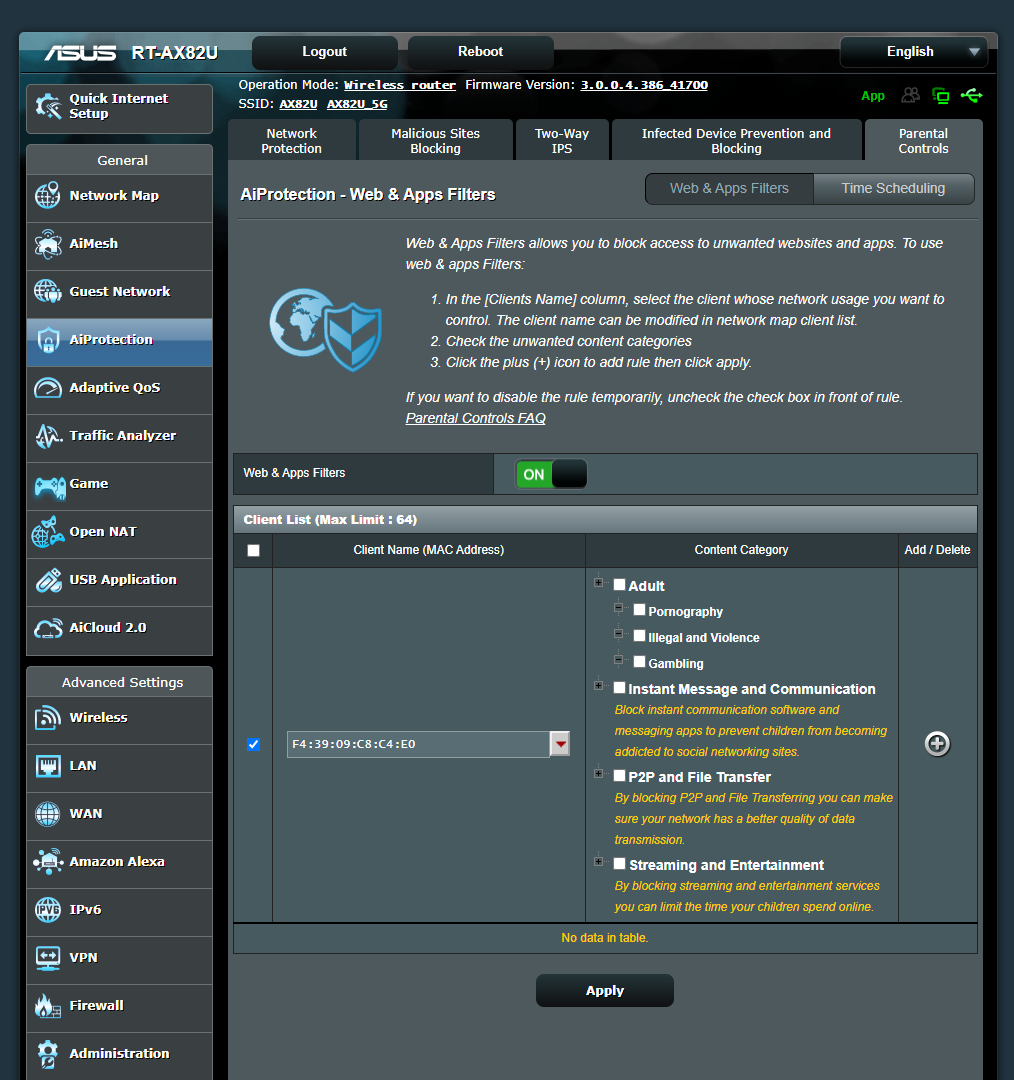Screen dimensions: 1014x1080
Task: Click the network status monitor icon
Action: coord(940,96)
